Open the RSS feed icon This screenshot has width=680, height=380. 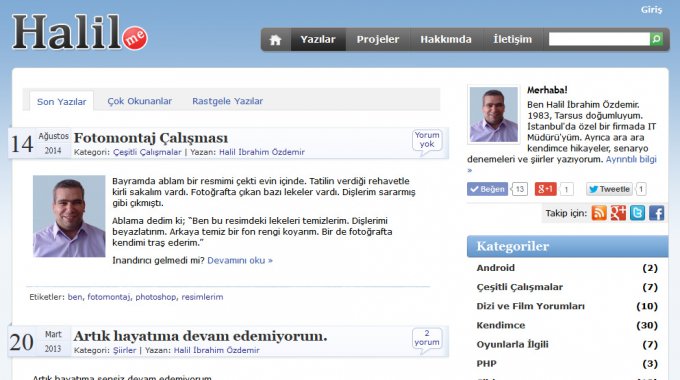pos(599,213)
